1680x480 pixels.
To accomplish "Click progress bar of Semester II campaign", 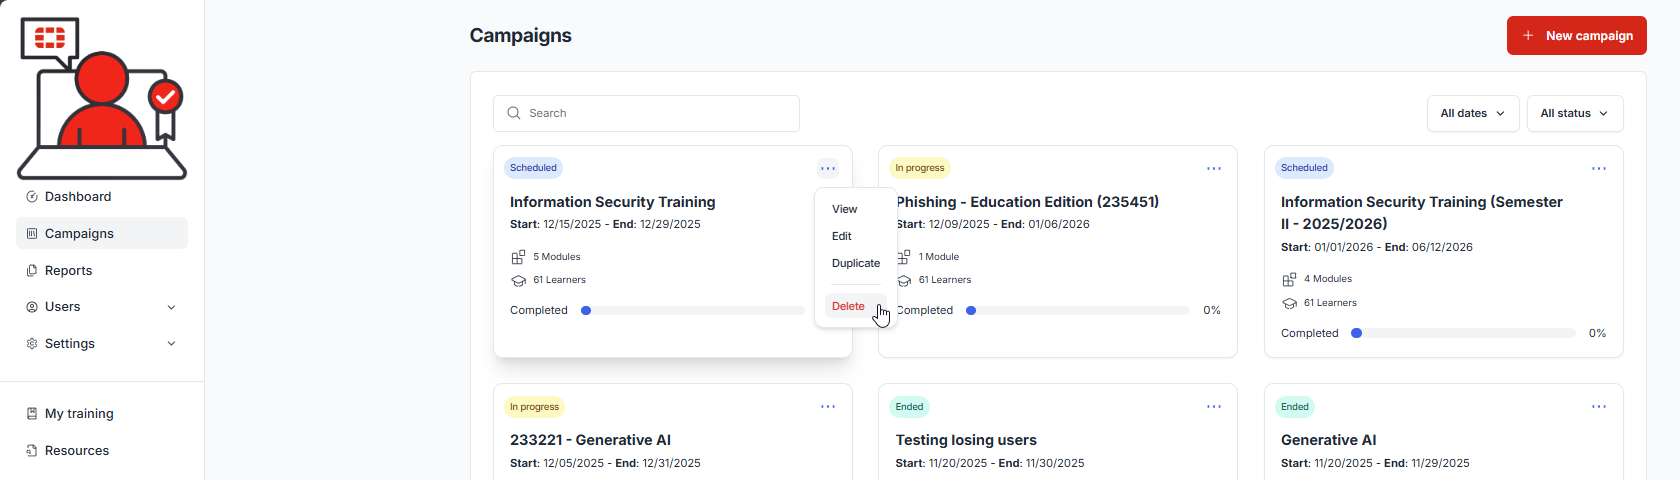I will (x=1463, y=333).
